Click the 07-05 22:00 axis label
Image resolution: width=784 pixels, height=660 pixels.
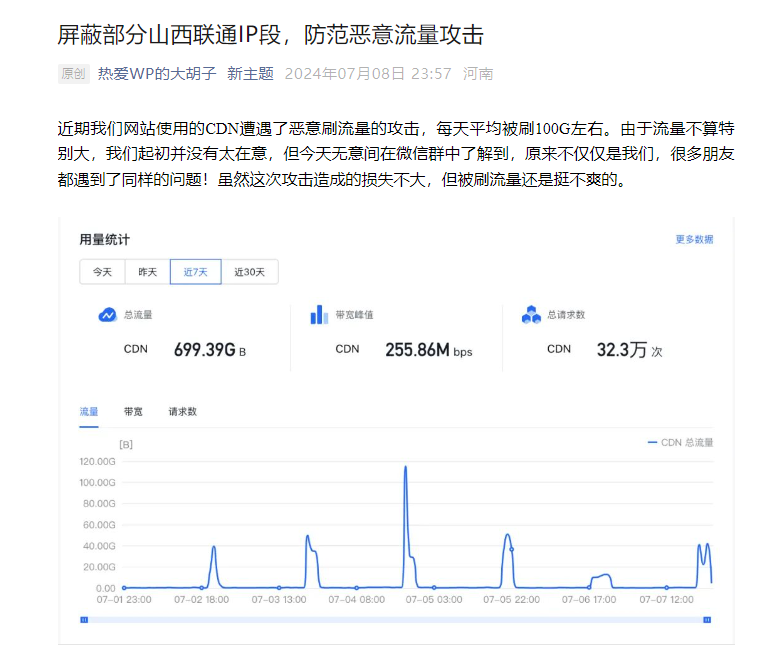tap(512, 600)
